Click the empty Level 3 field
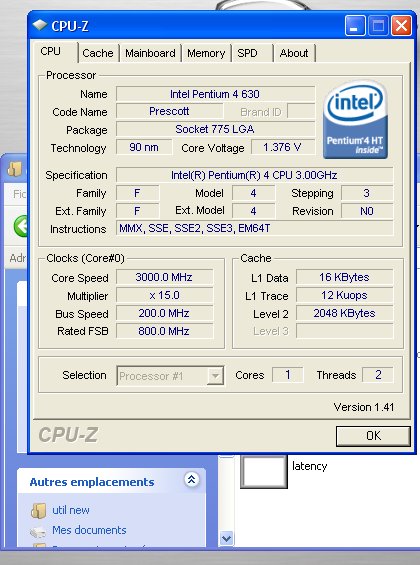Image resolution: width=420 pixels, height=565 pixels. point(345,332)
